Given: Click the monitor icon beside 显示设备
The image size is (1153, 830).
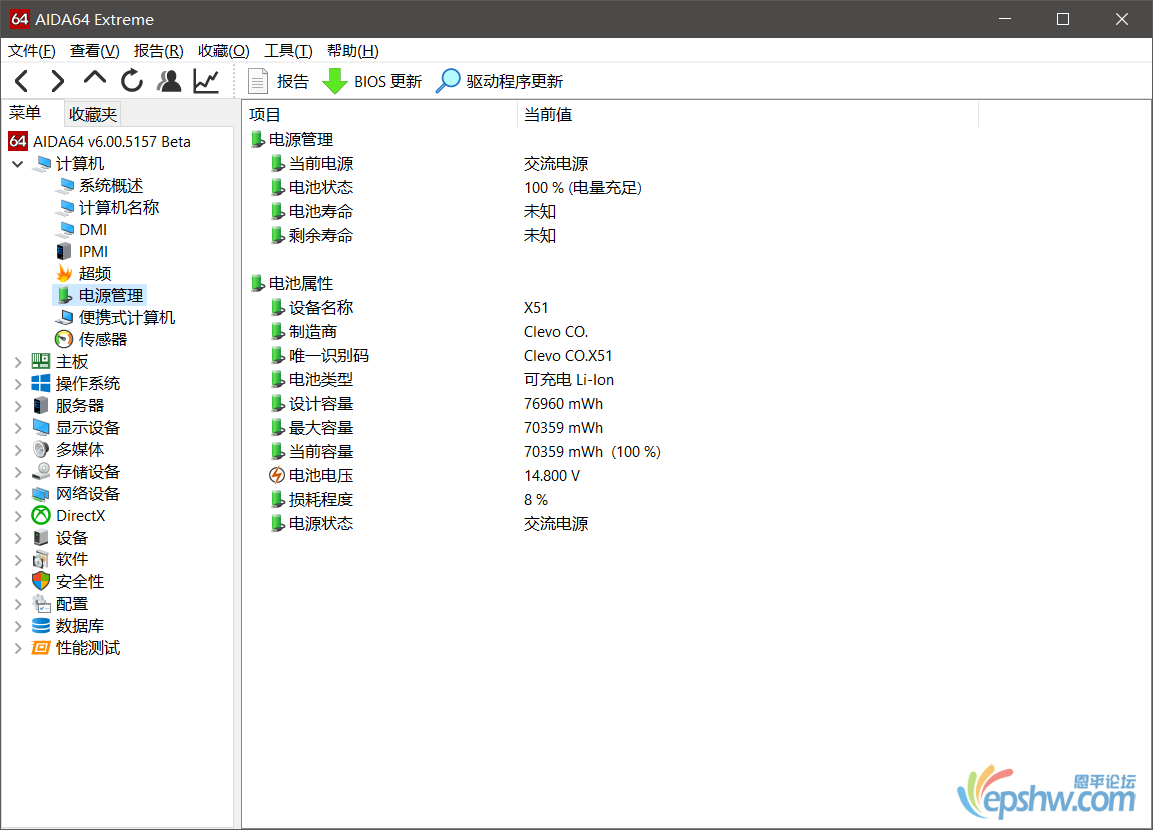Looking at the screenshot, I should pyautogui.click(x=41, y=427).
